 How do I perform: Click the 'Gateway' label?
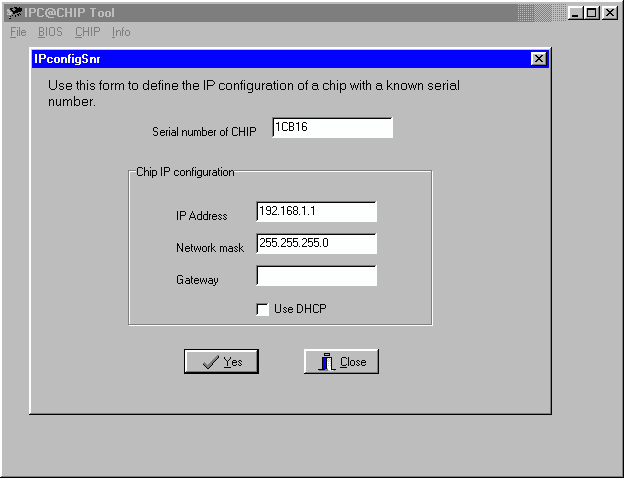pyautogui.click(x=197, y=280)
